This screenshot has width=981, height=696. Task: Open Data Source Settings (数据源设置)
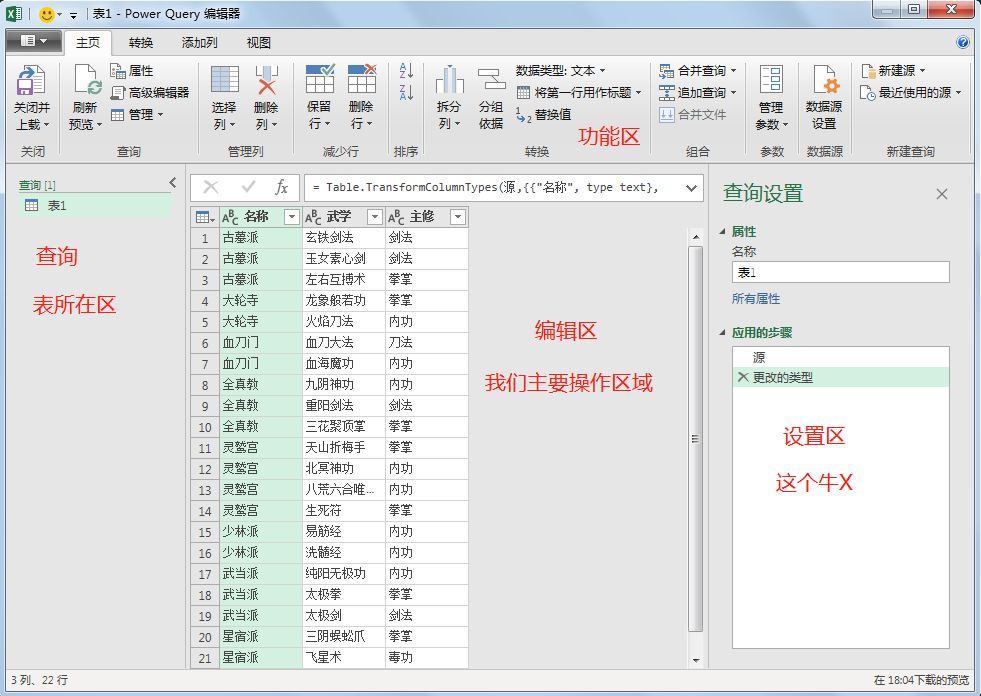(824, 97)
